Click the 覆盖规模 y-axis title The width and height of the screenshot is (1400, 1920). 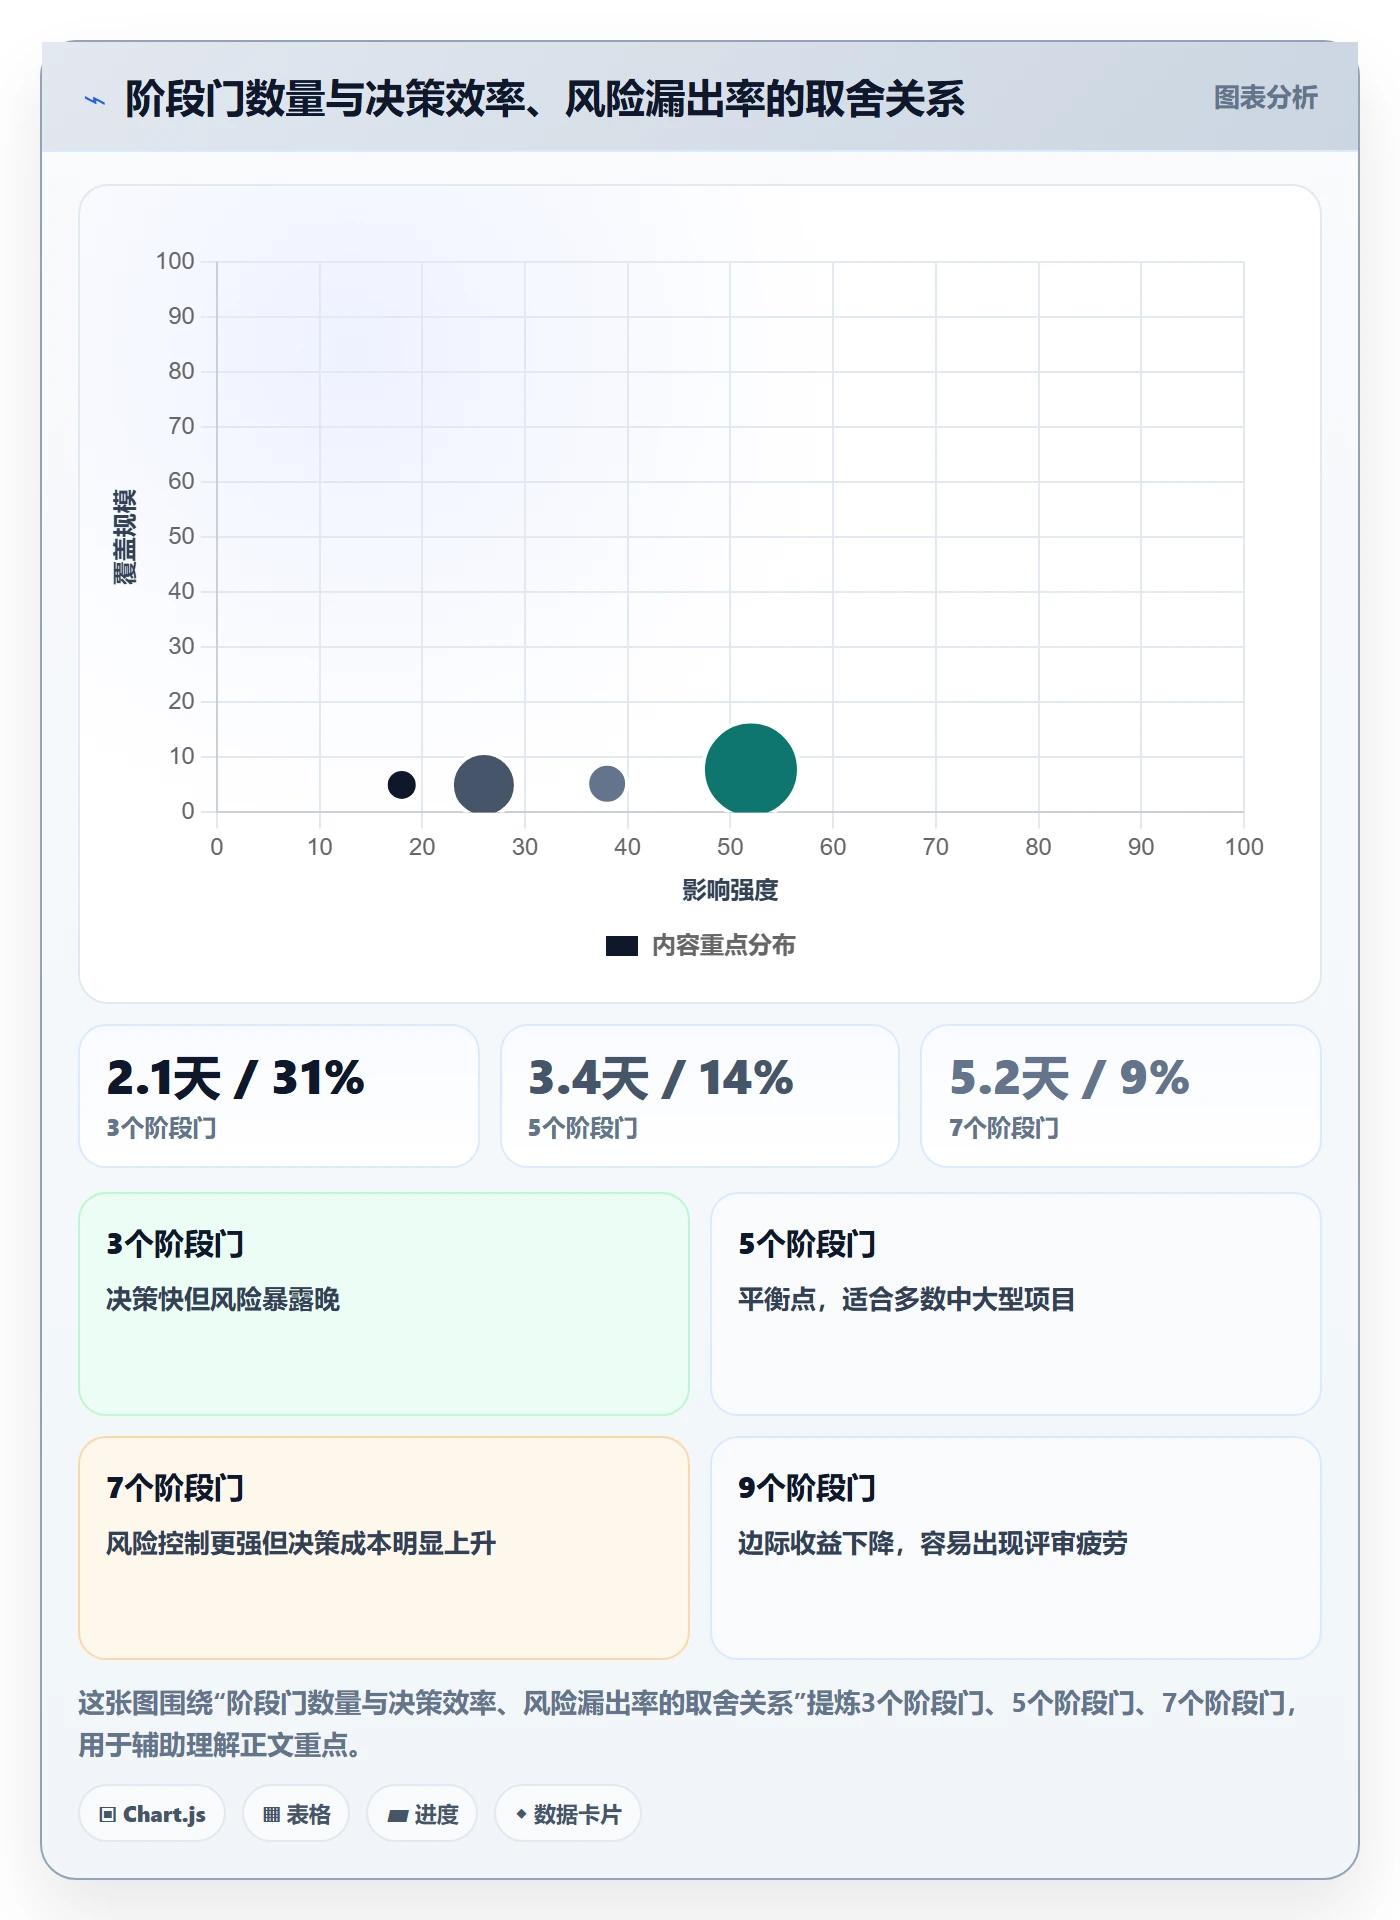pyautogui.click(x=124, y=537)
